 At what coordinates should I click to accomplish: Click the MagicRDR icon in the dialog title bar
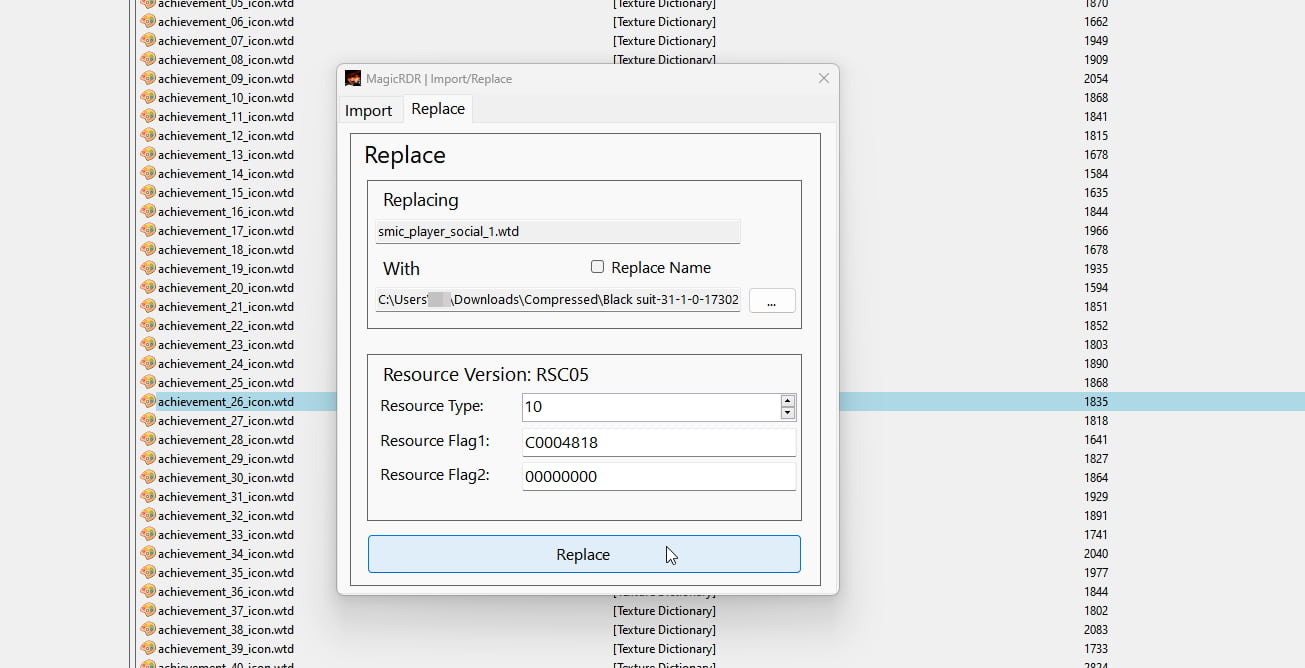[353, 78]
